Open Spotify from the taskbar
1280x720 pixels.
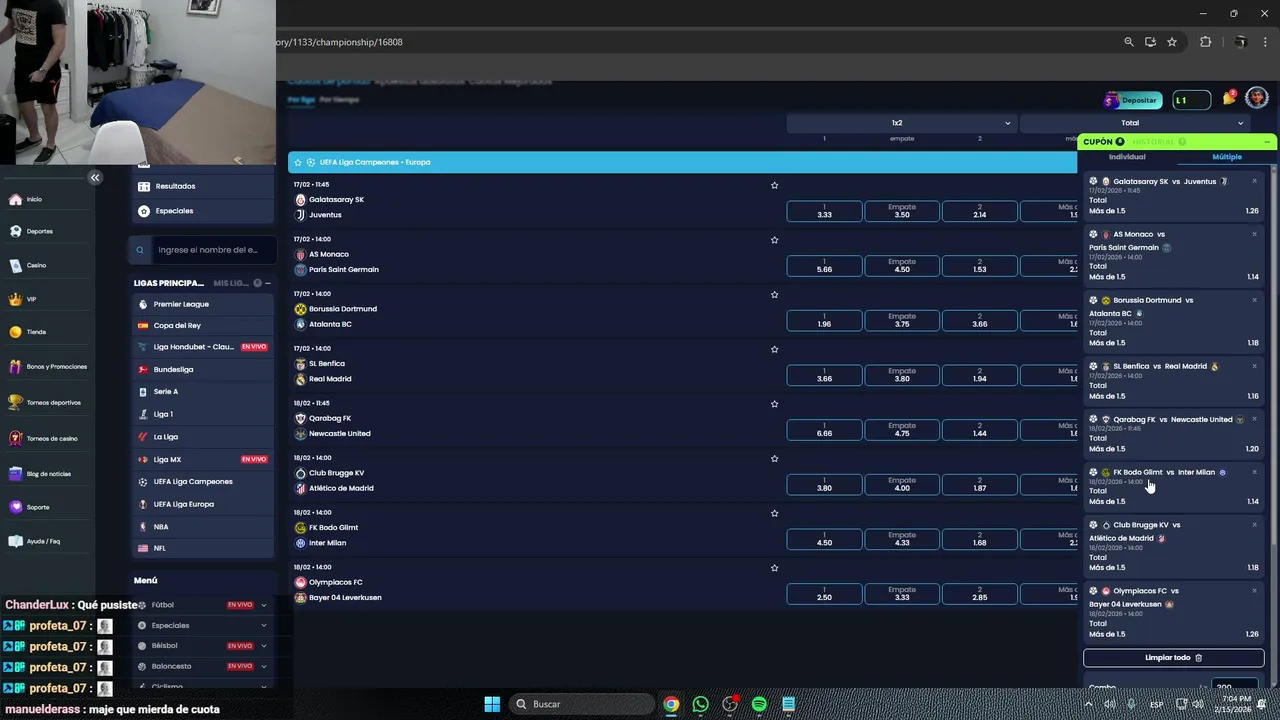[759, 704]
